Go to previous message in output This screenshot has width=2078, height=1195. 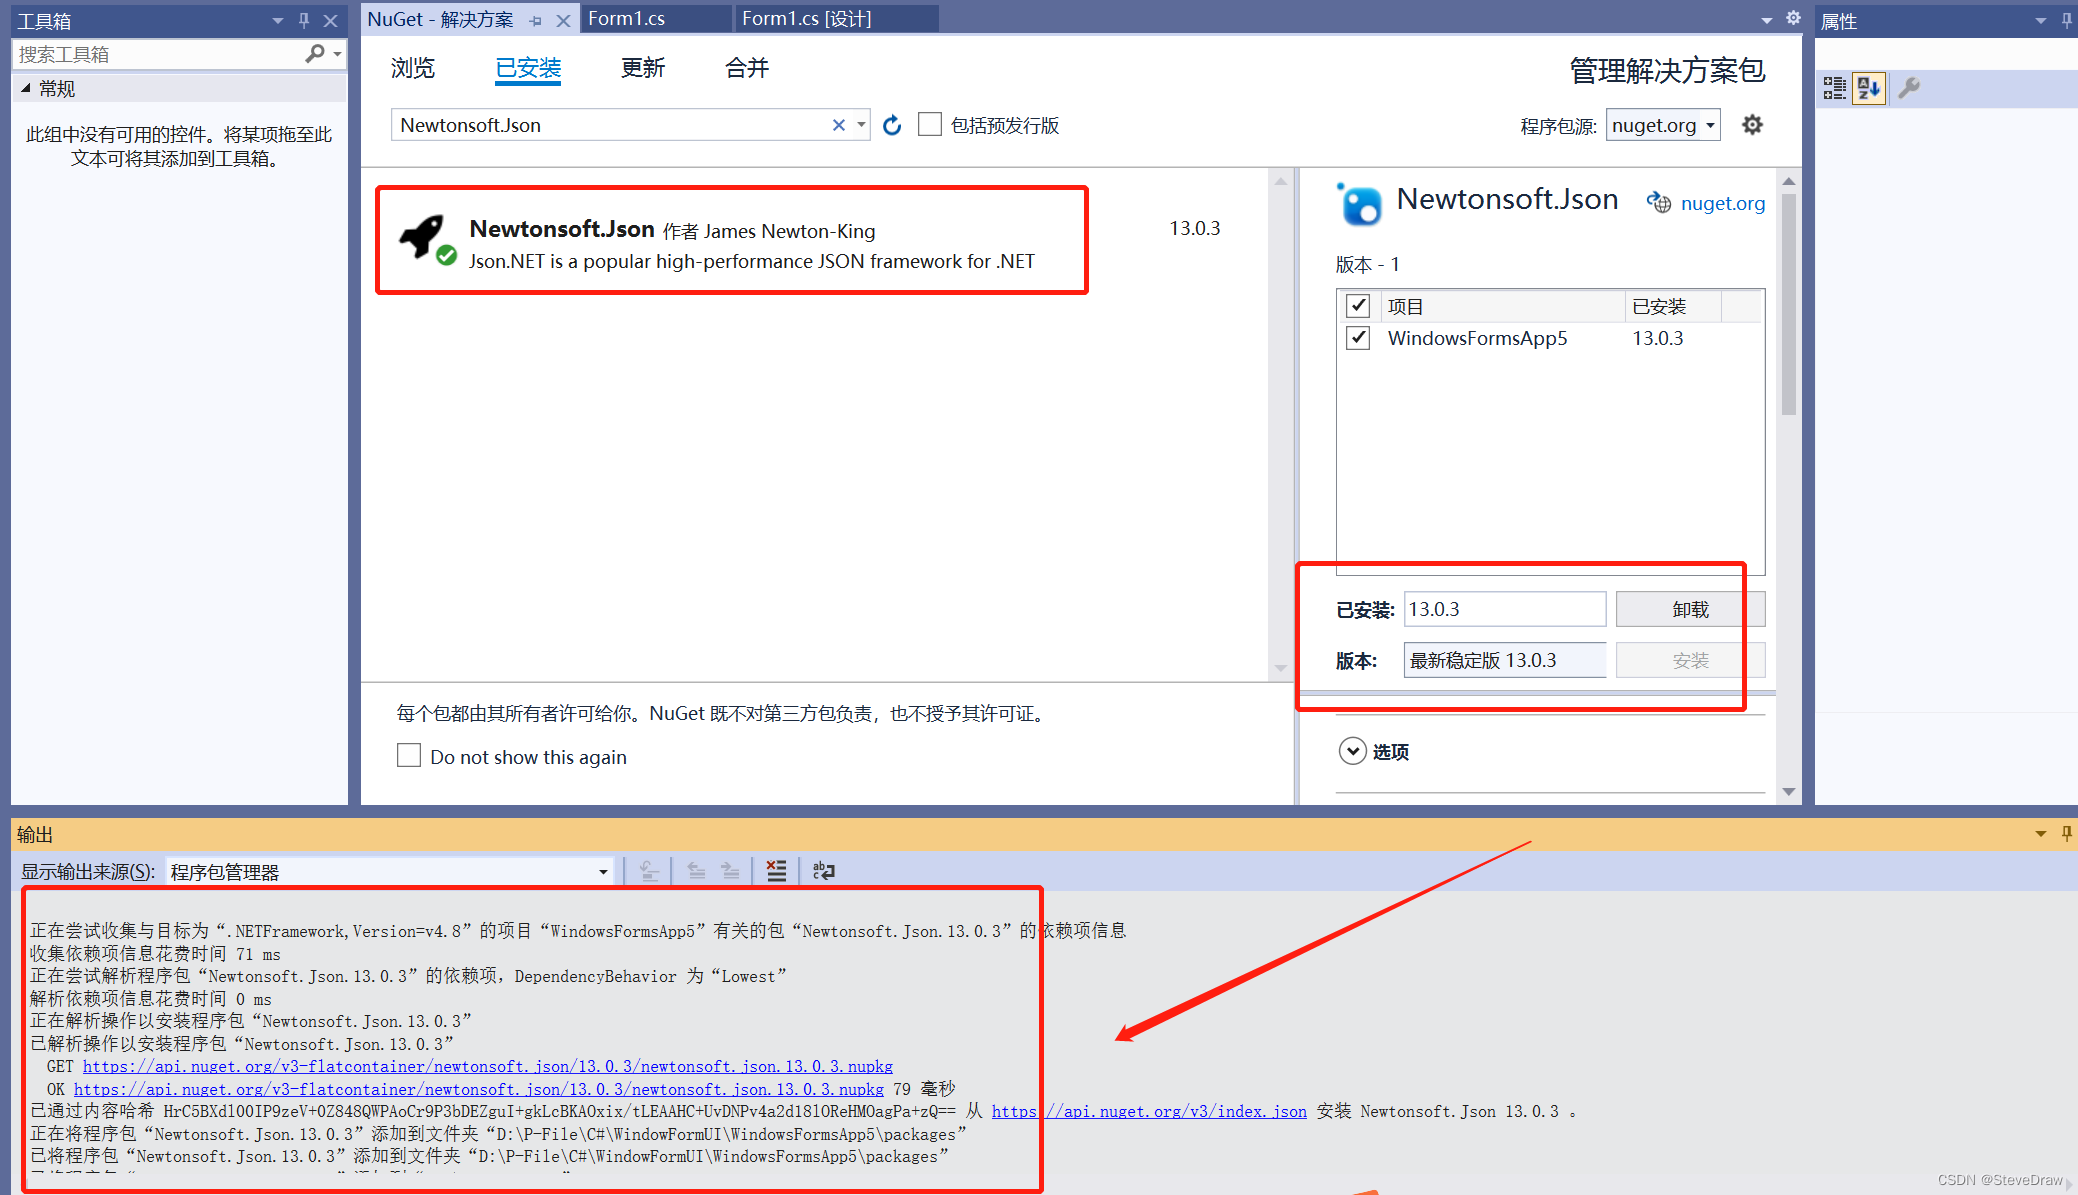(x=696, y=871)
